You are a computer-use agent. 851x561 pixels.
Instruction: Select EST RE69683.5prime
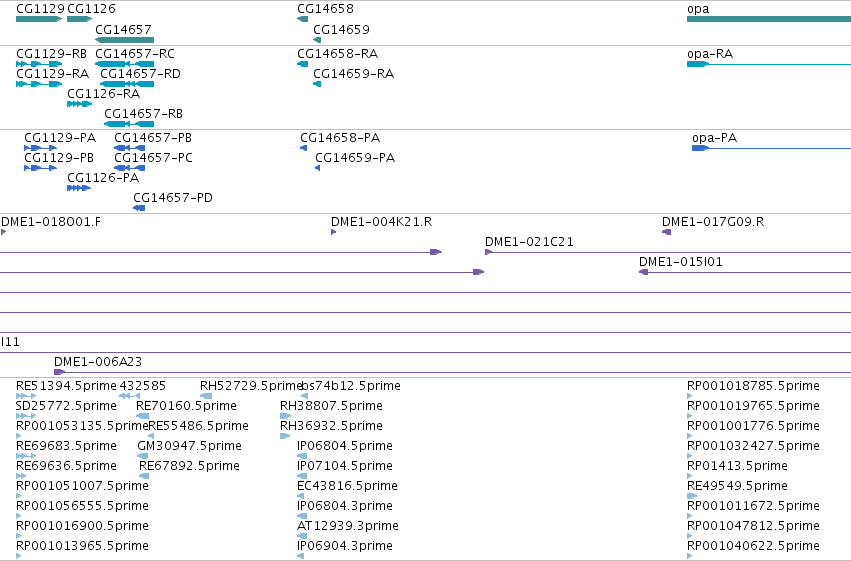(x=26, y=456)
